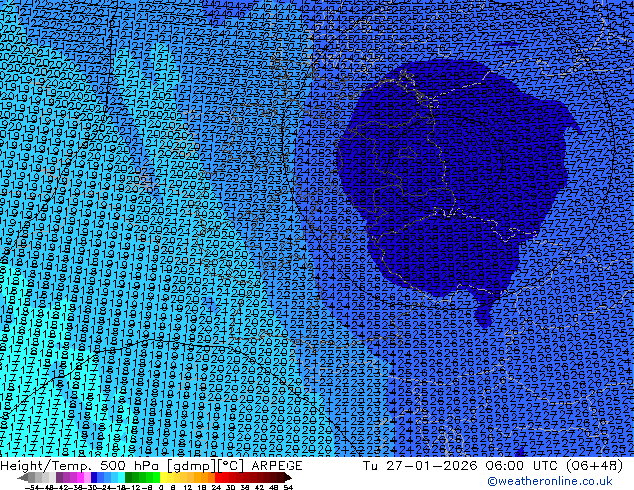Pick the pale pink swatch near -30
Screen dimensions: 634x490
click(87, 478)
